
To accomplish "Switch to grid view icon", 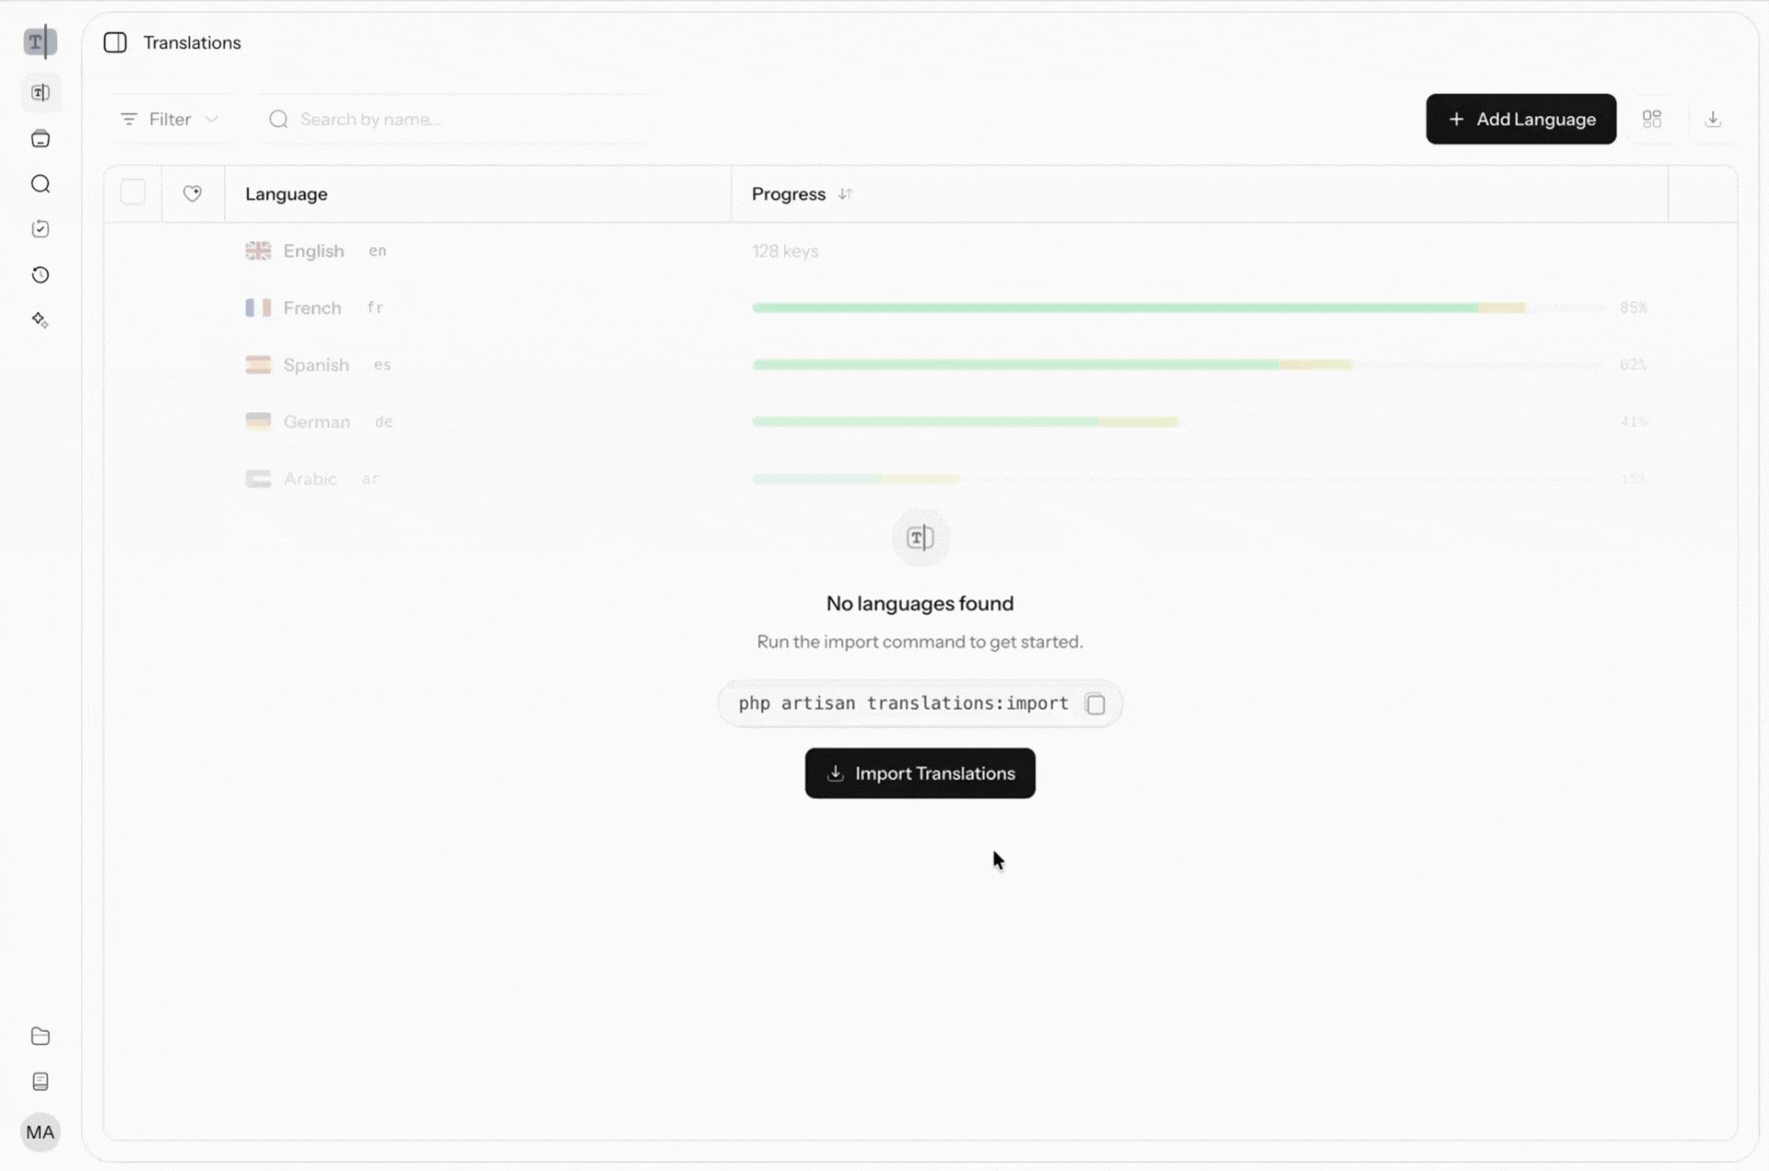I will click(1652, 119).
